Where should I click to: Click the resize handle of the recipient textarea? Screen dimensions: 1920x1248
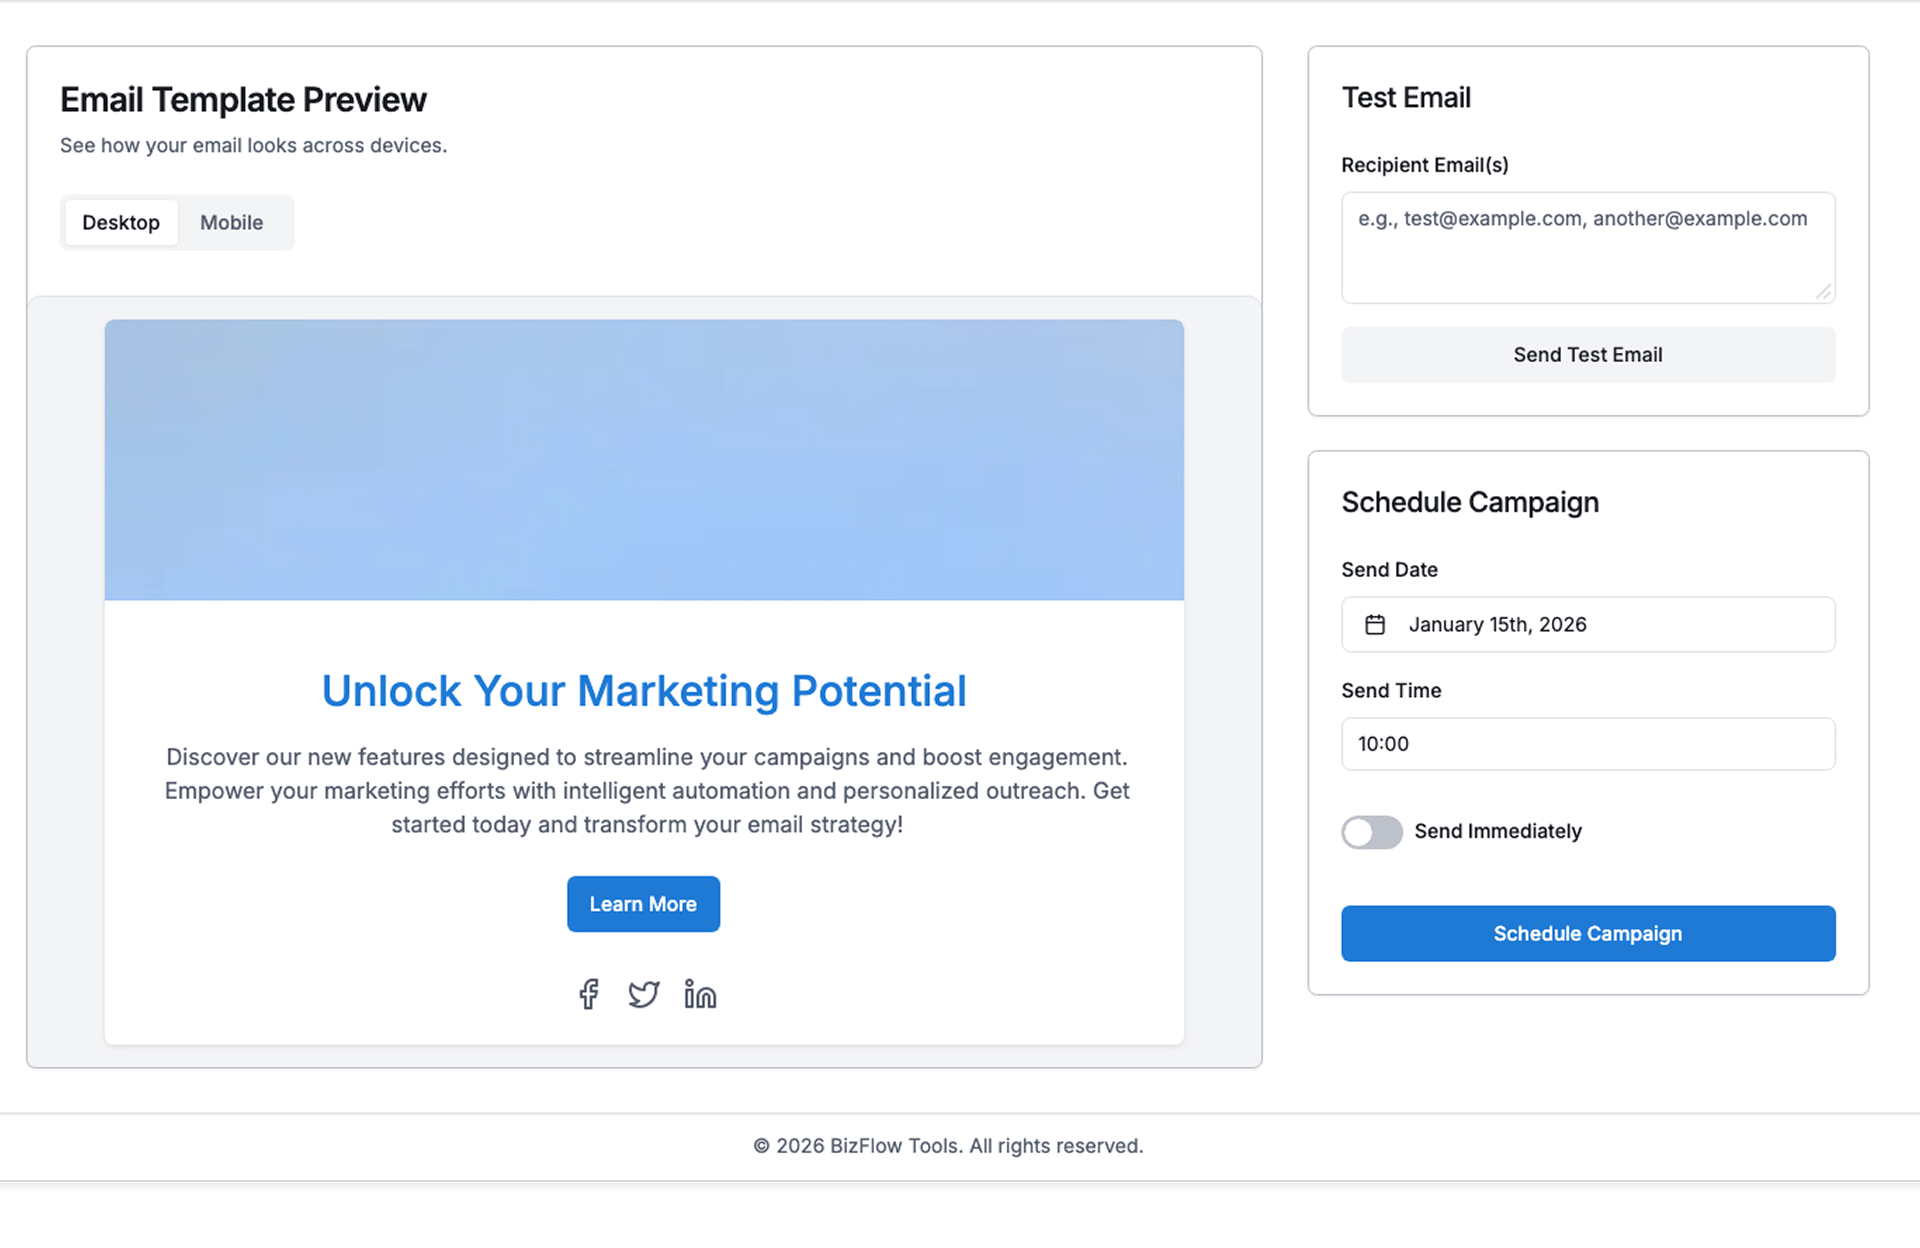[x=1824, y=292]
